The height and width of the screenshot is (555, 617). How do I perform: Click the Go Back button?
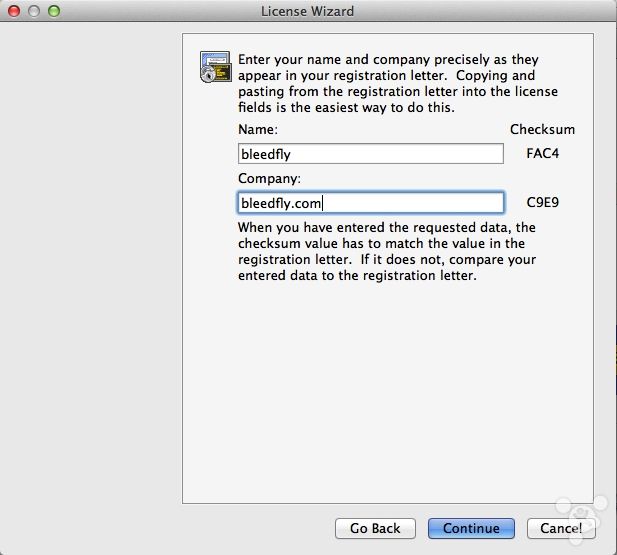375,528
